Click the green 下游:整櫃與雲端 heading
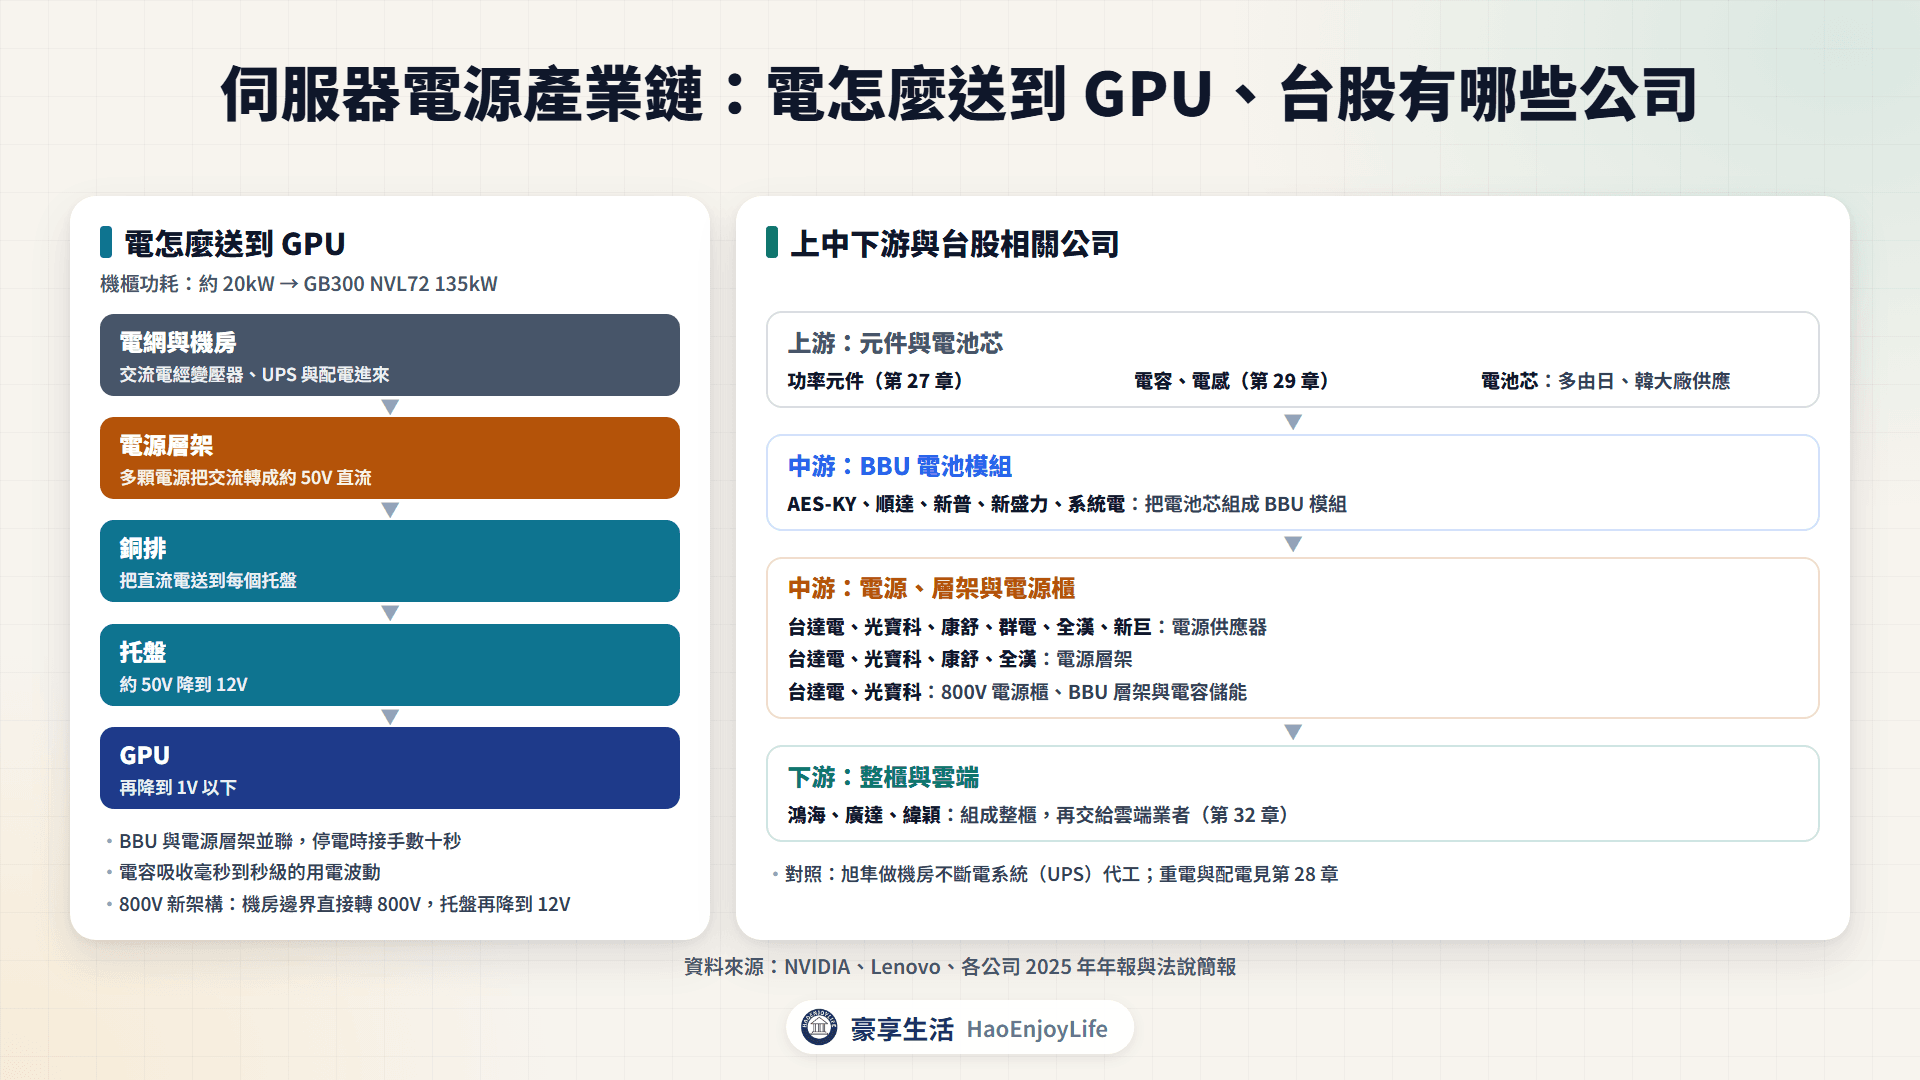The image size is (1920, 1080). 883,777
